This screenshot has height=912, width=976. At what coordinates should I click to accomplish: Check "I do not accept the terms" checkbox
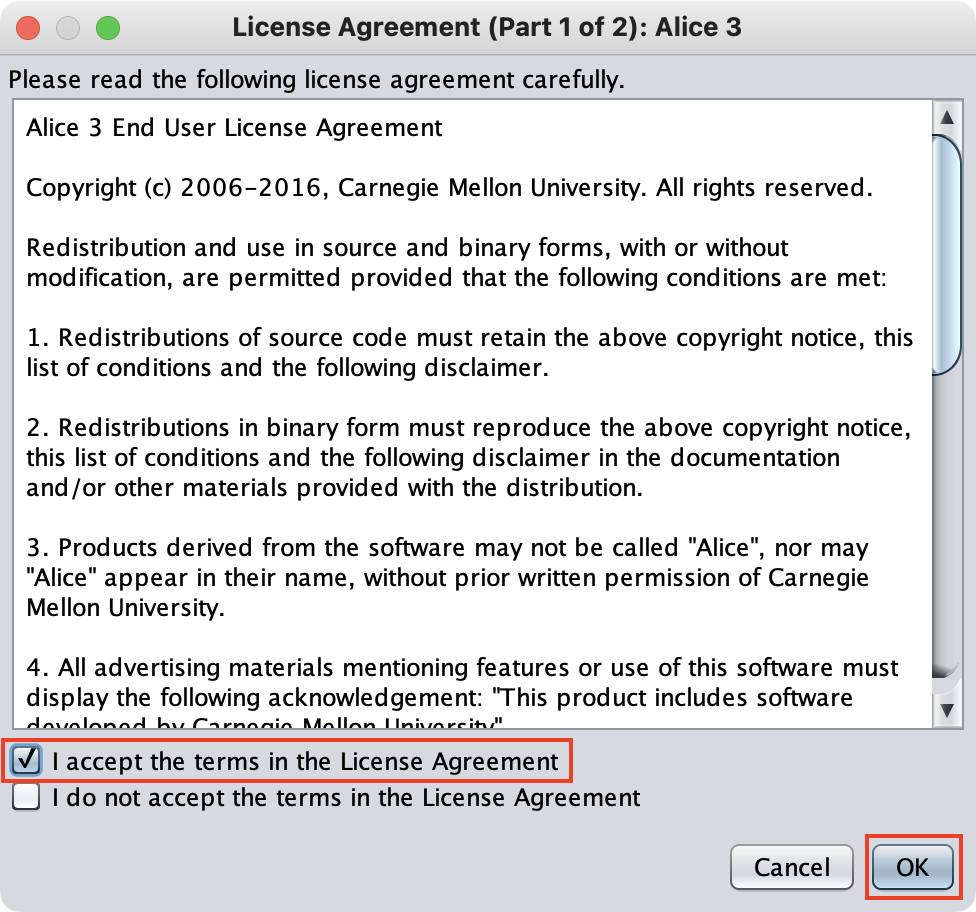25,797
